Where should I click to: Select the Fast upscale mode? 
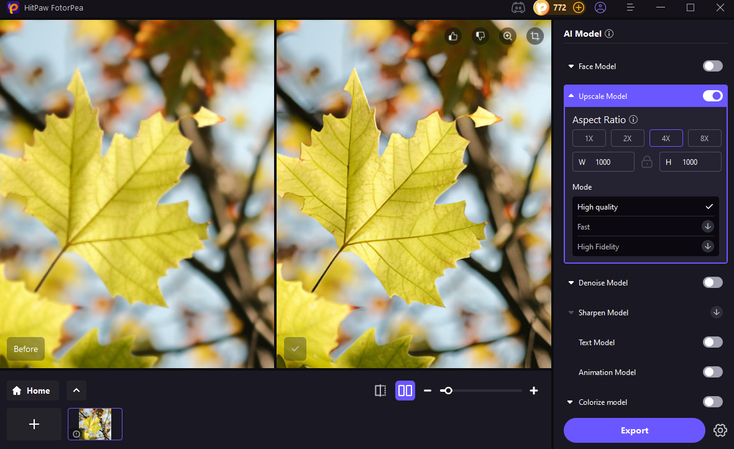644,226
